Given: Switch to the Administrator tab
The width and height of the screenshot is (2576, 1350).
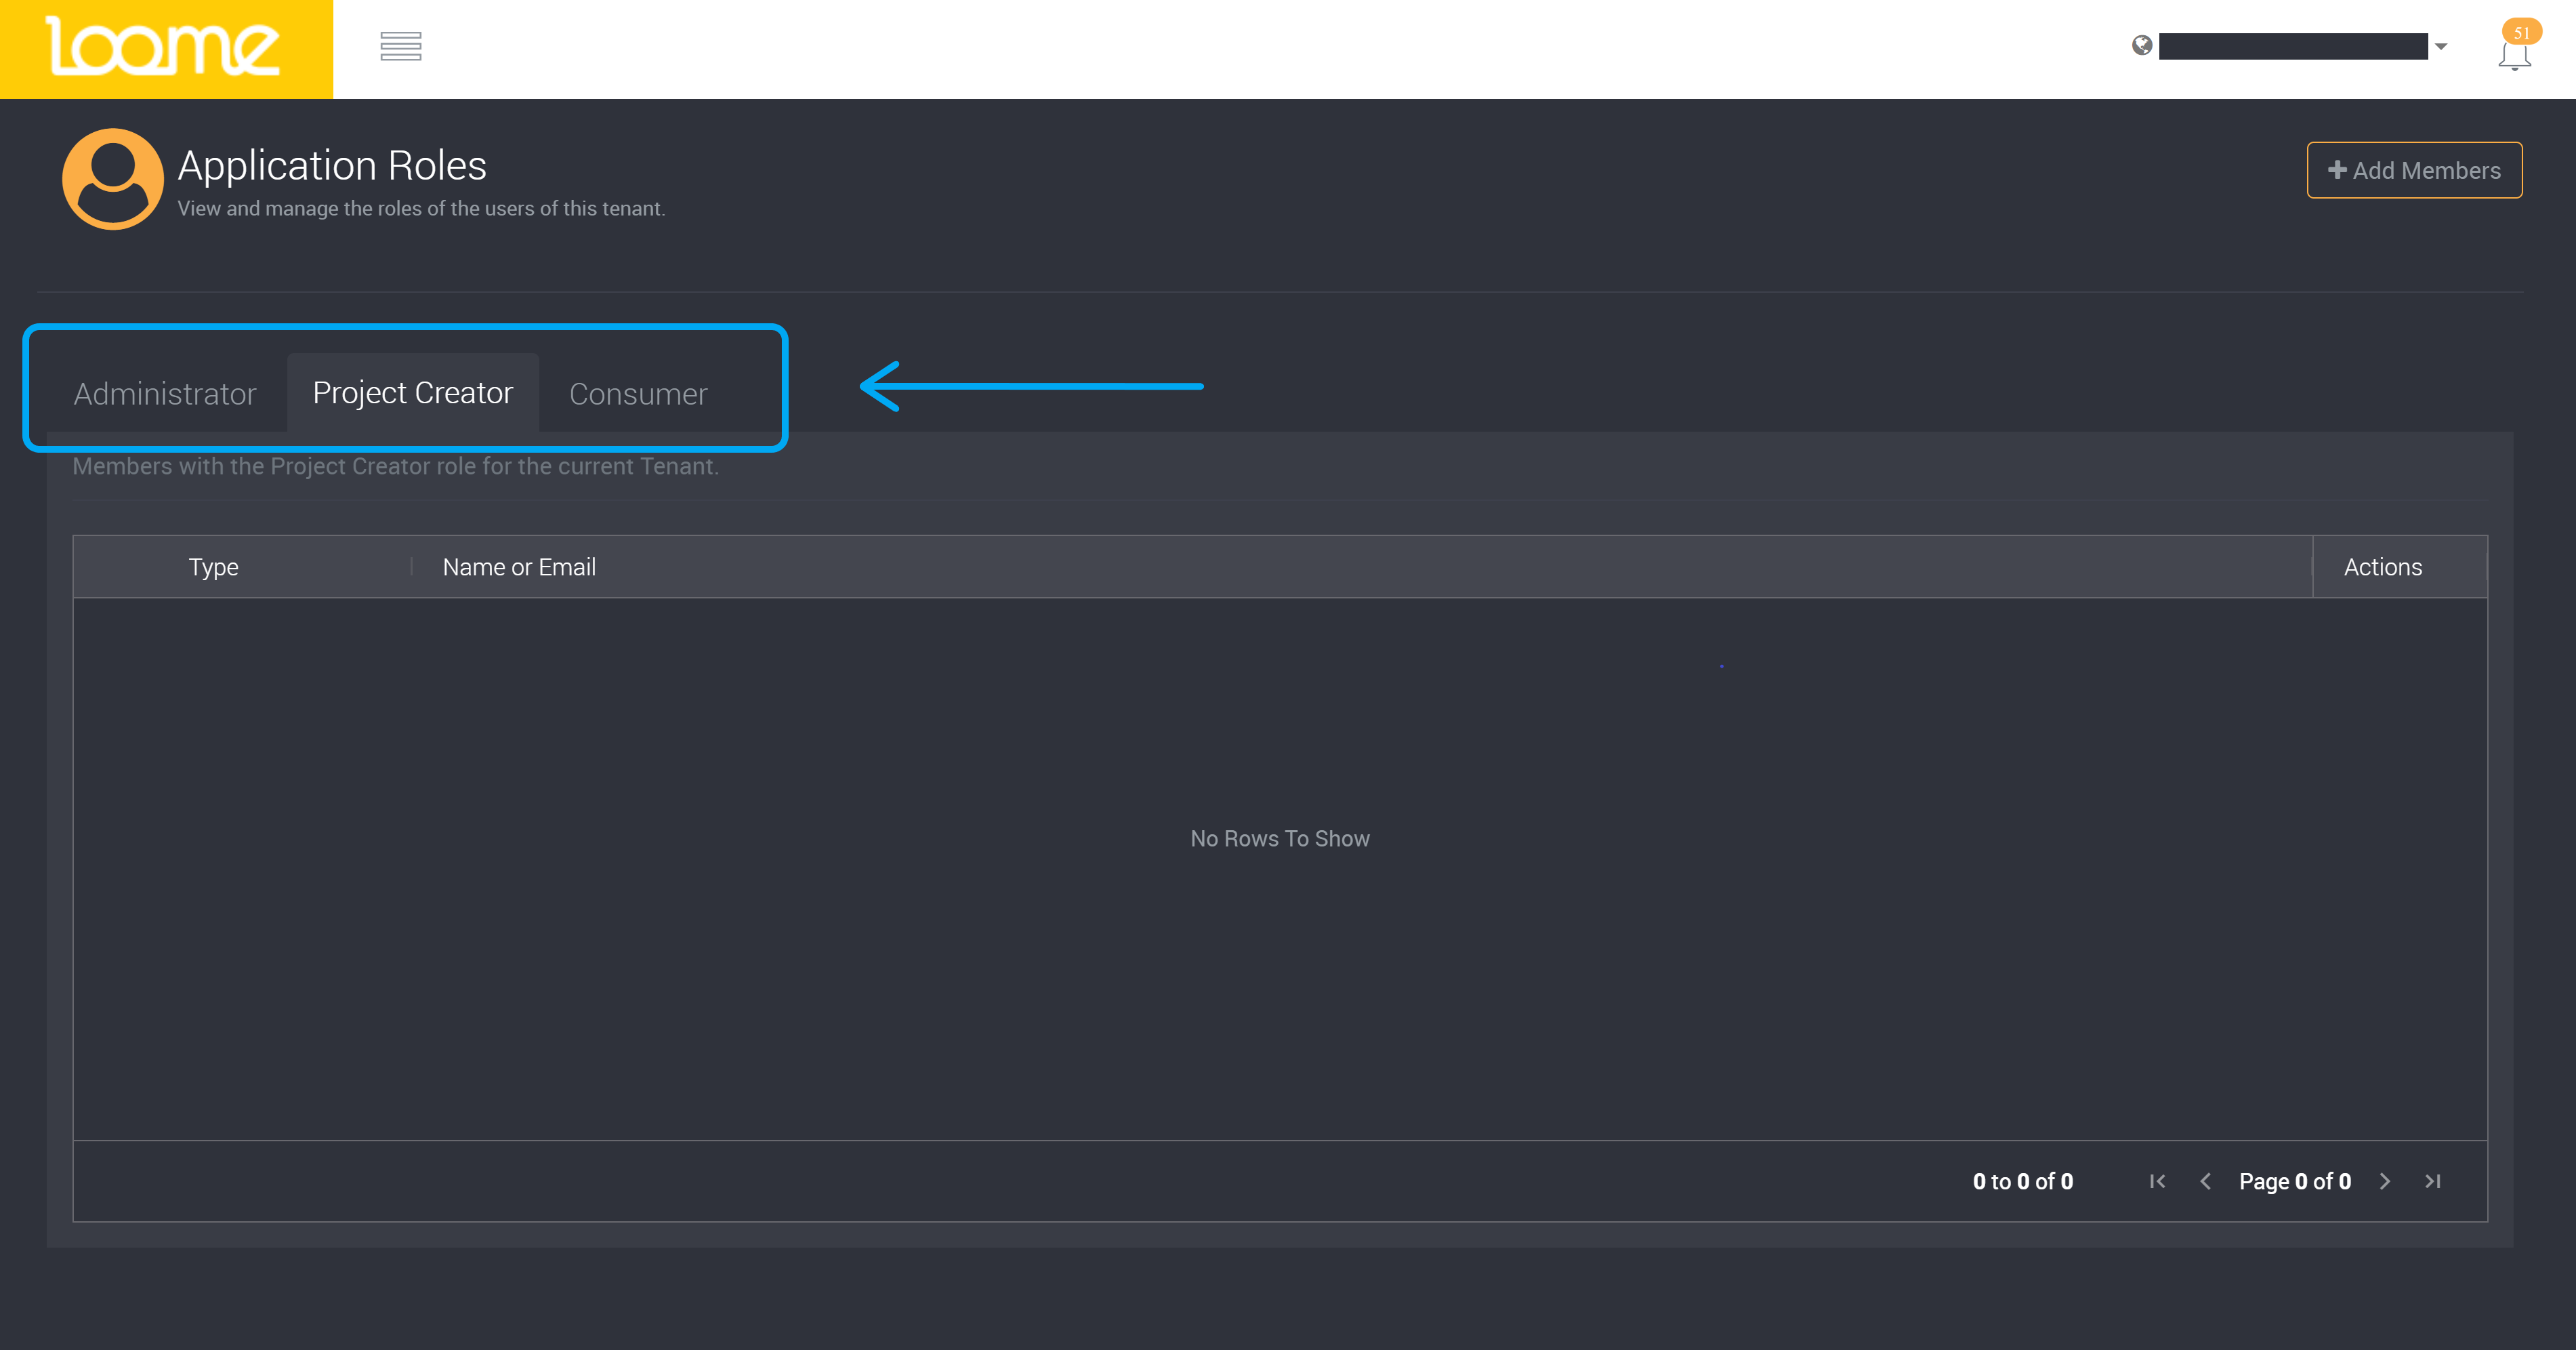Looking at the screenshot, I should click(165, 394).
